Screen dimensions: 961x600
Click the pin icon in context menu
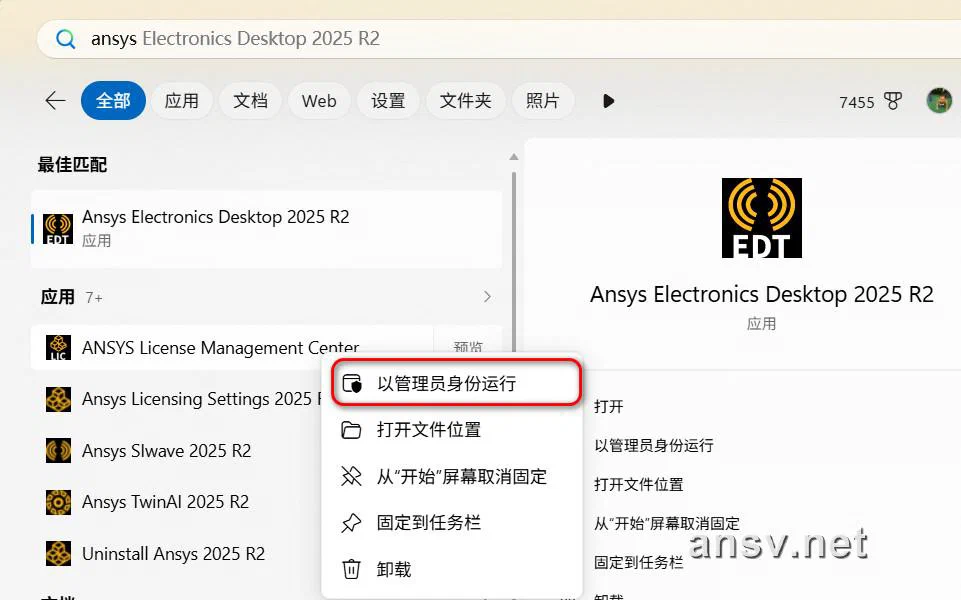(351, 523)
